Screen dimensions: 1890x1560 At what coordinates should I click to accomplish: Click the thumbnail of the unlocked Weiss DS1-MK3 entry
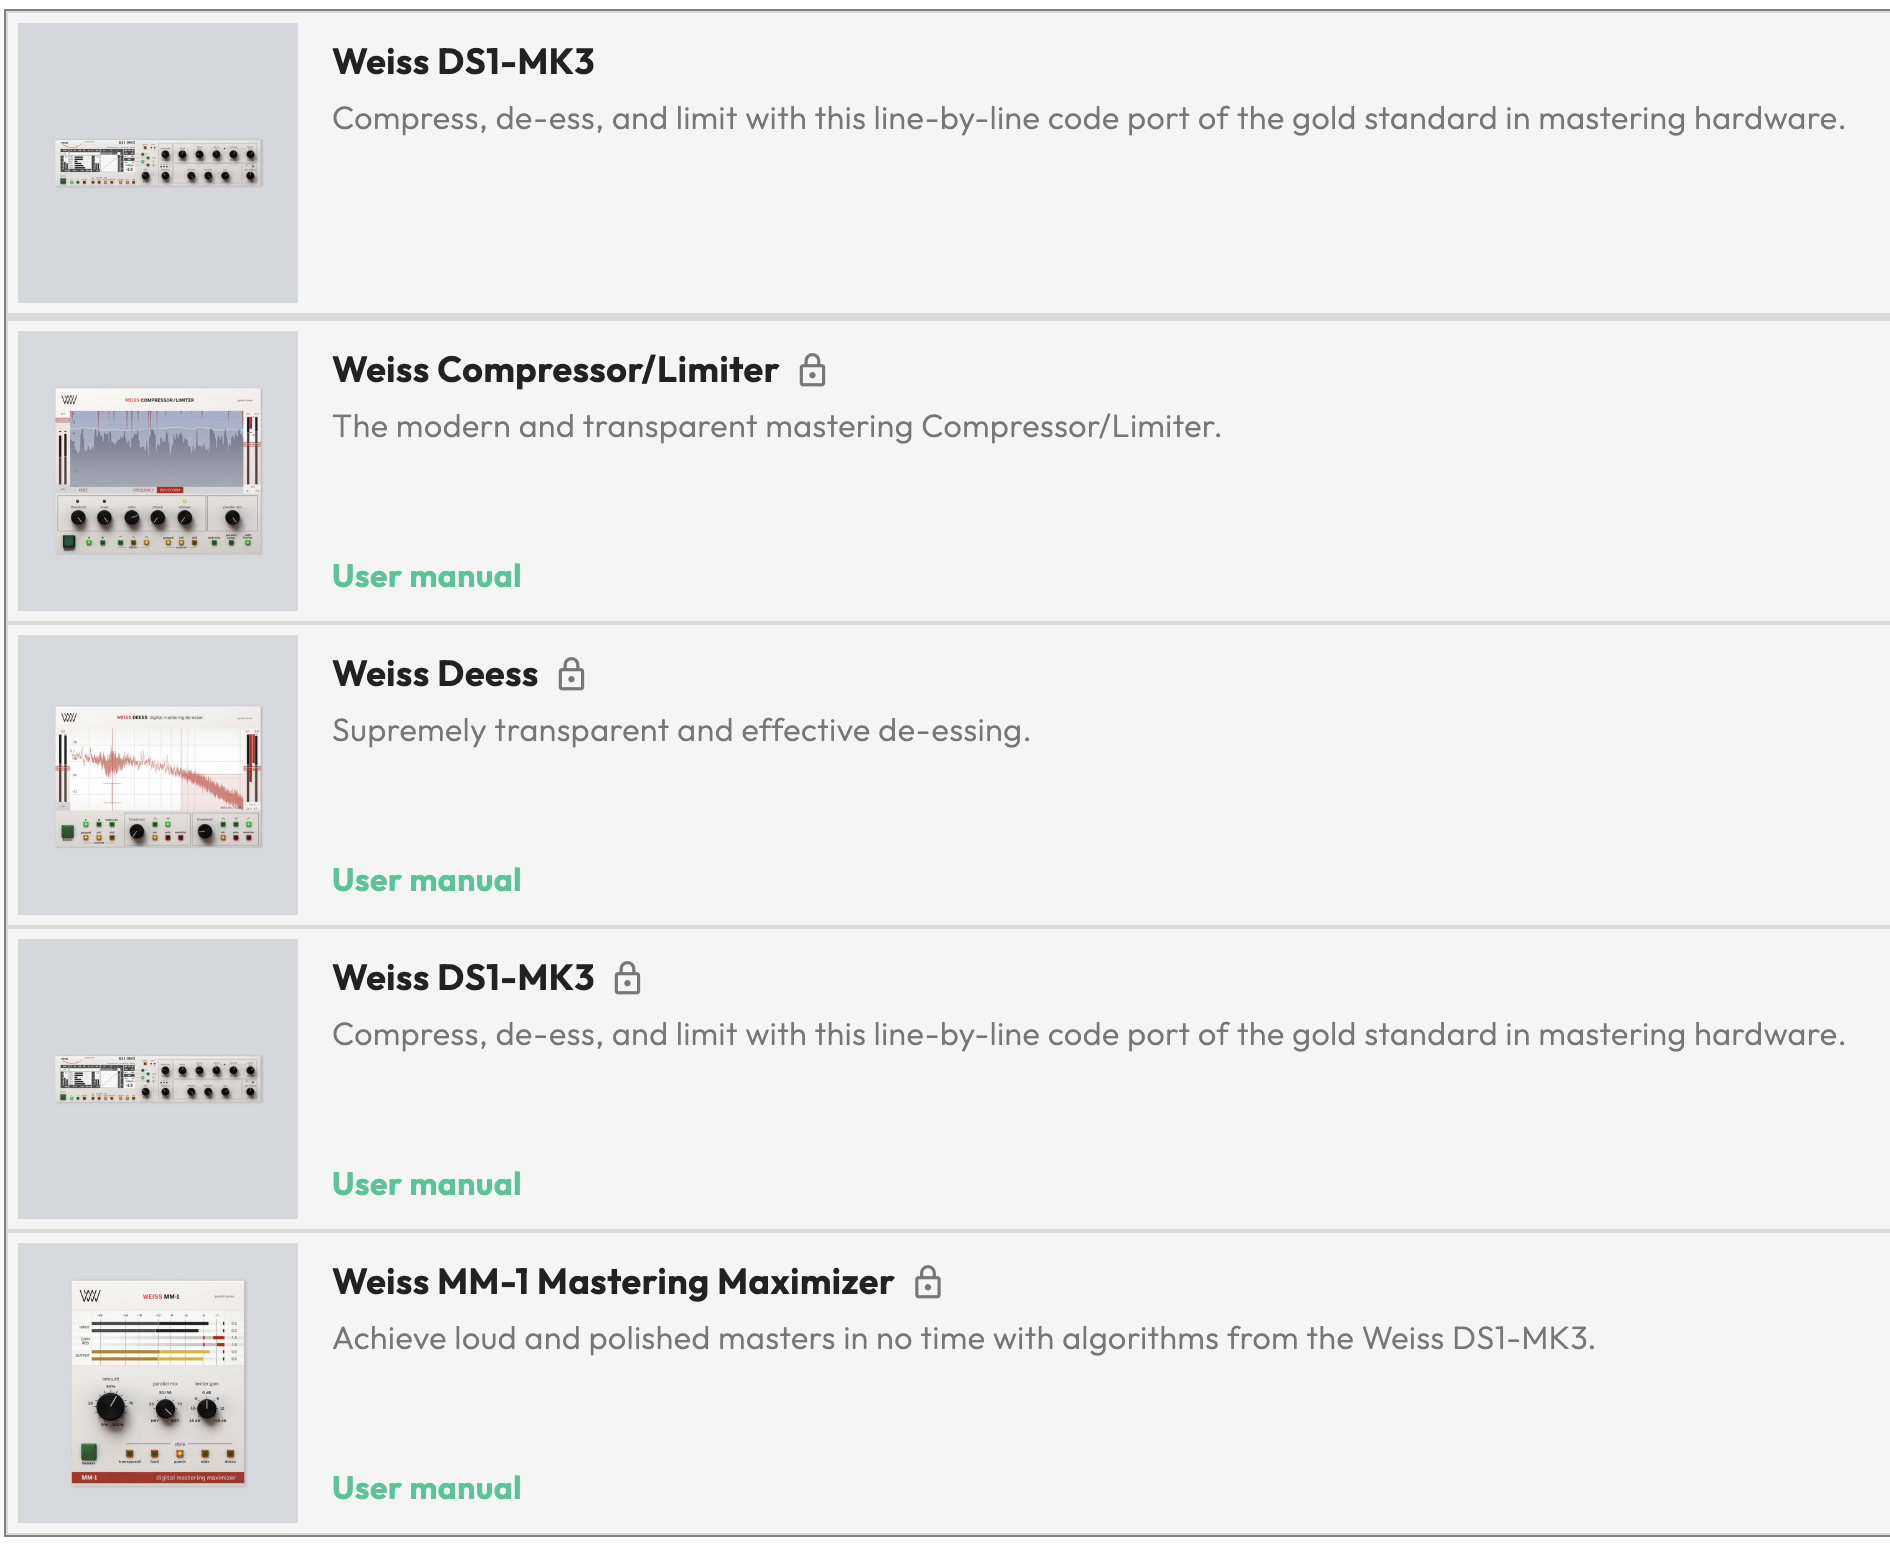coord(158,163)
